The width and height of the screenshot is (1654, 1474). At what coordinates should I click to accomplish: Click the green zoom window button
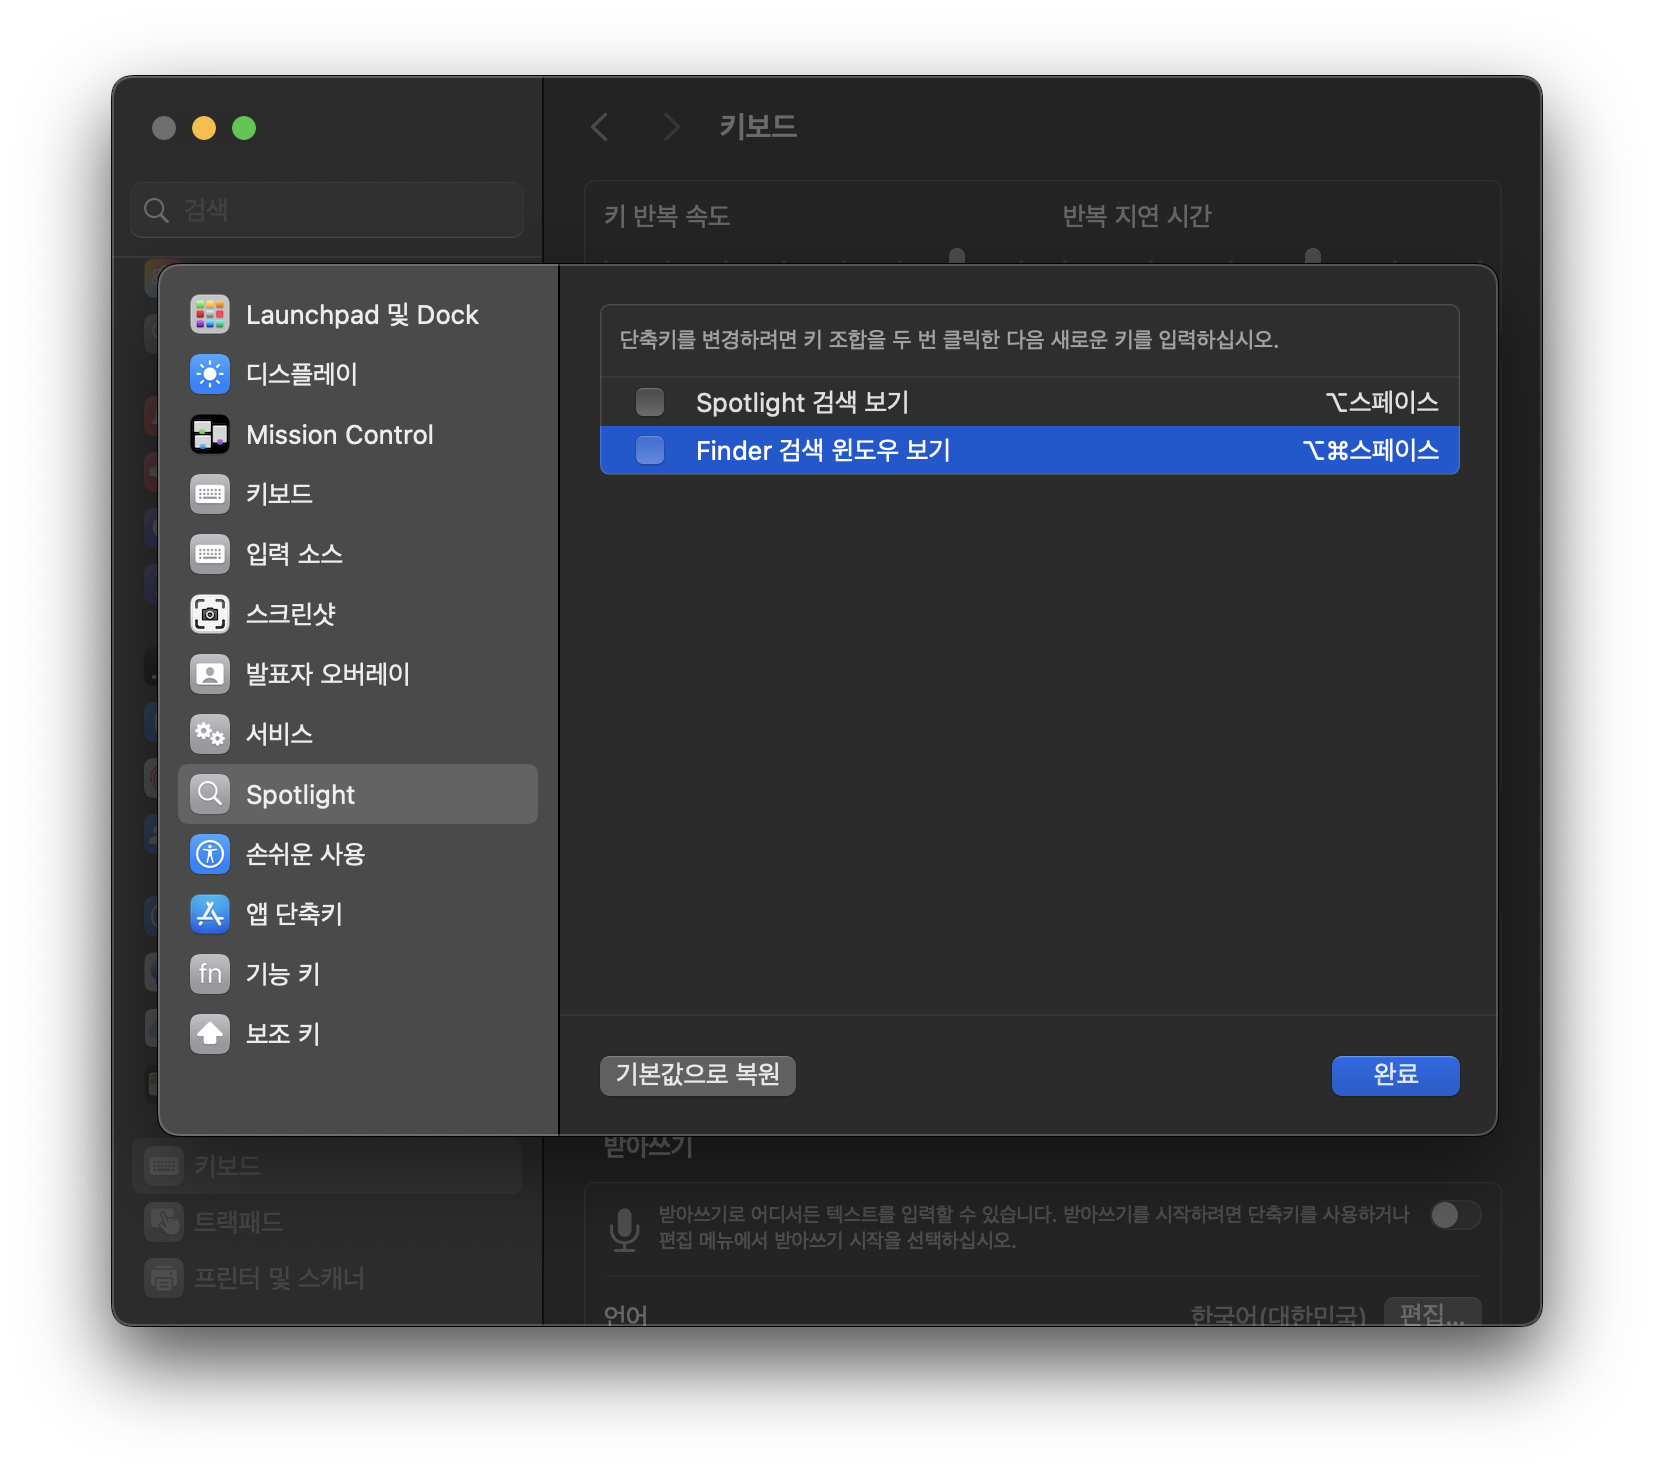click(x=244, y=128)
